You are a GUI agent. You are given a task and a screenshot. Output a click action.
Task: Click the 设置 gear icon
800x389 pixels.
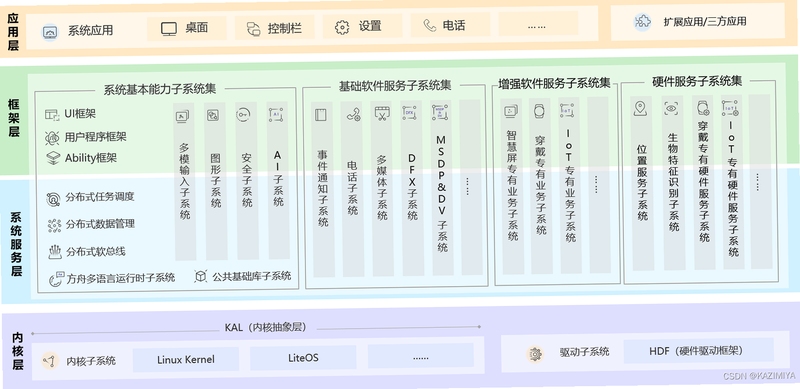[342, 27]
